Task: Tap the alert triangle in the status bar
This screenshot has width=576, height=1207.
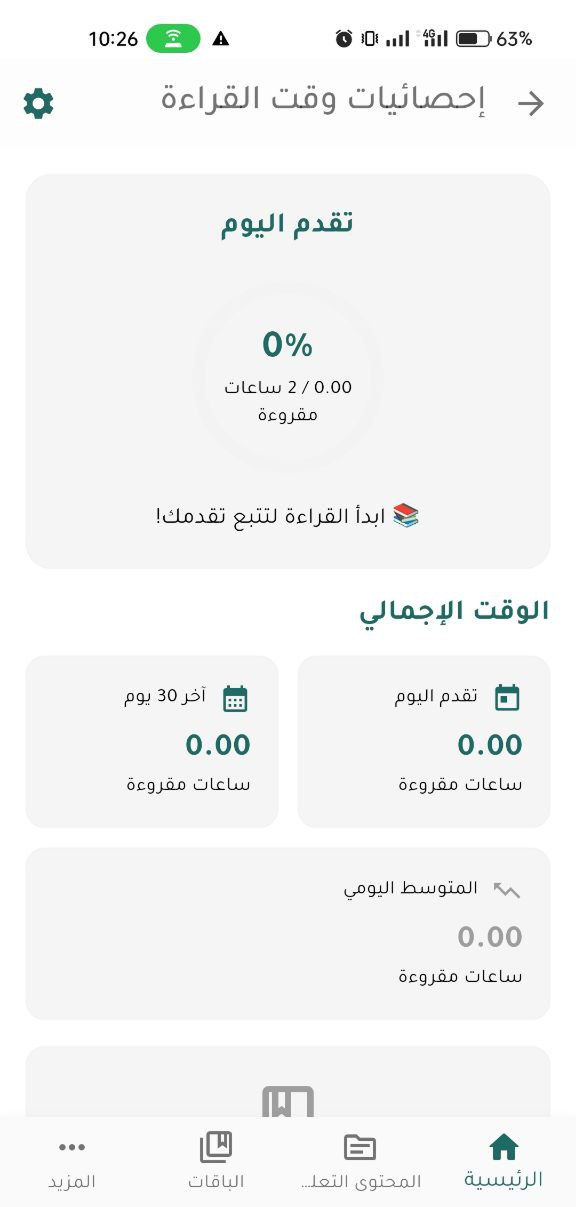Action: [219, 40]
